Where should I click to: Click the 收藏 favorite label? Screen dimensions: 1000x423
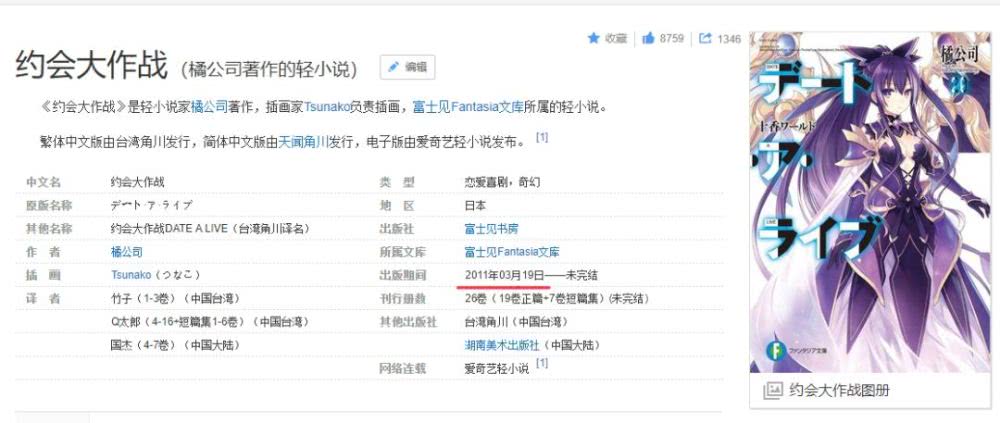click(616, 39)
